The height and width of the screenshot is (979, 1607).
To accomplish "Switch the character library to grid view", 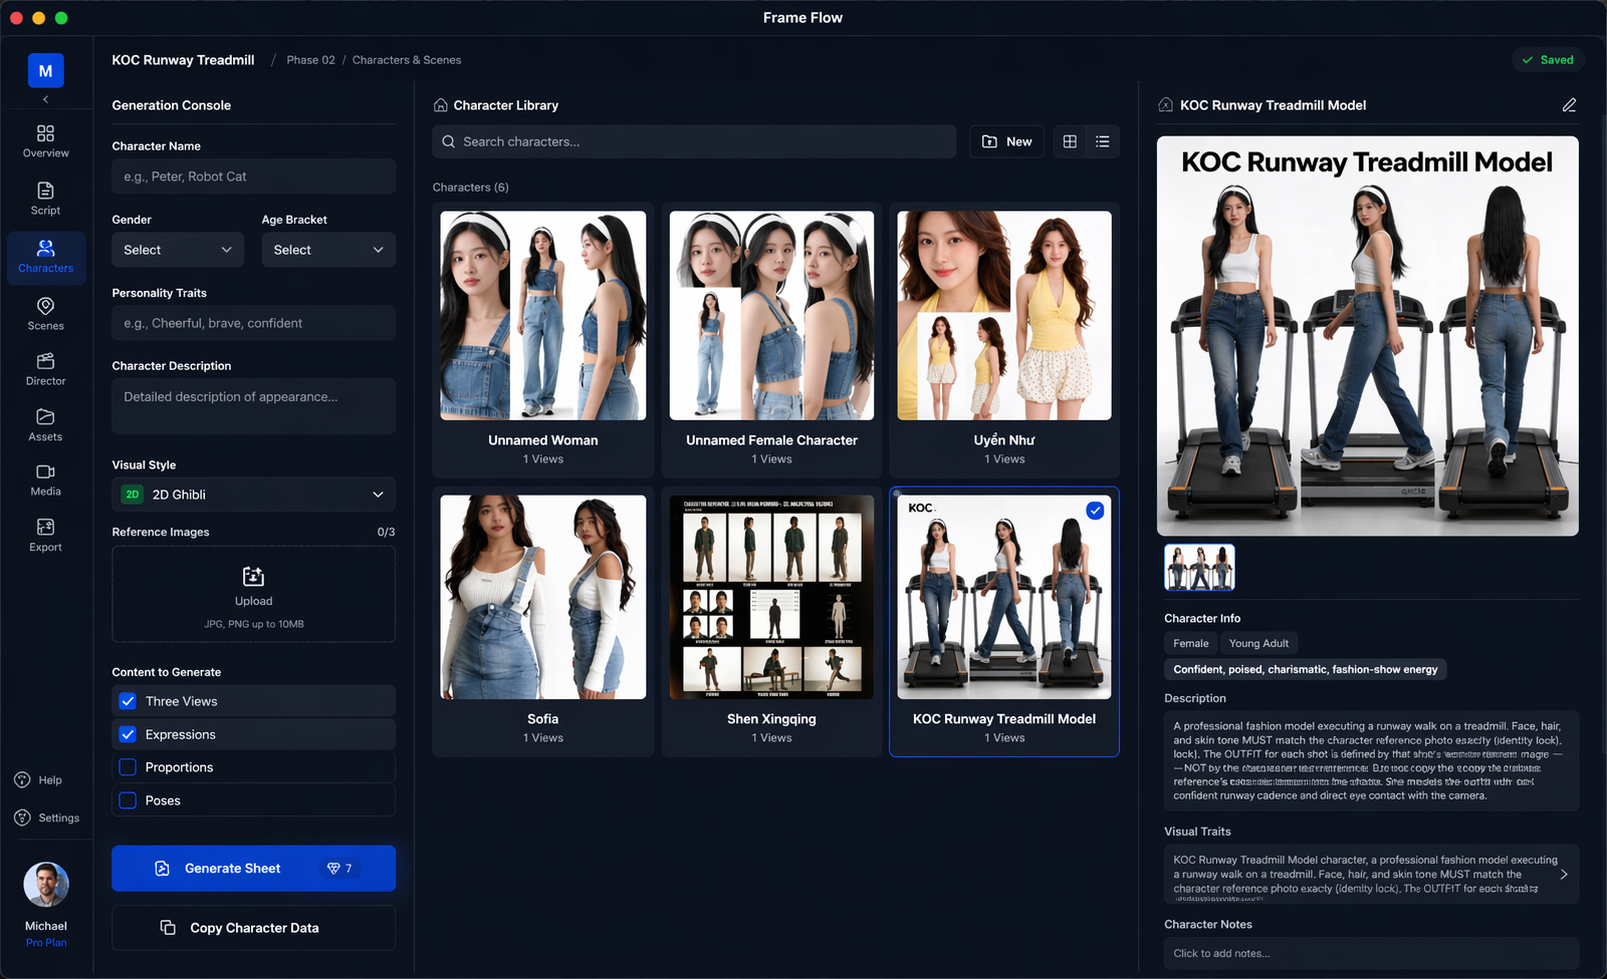I will click(1069, 142).
